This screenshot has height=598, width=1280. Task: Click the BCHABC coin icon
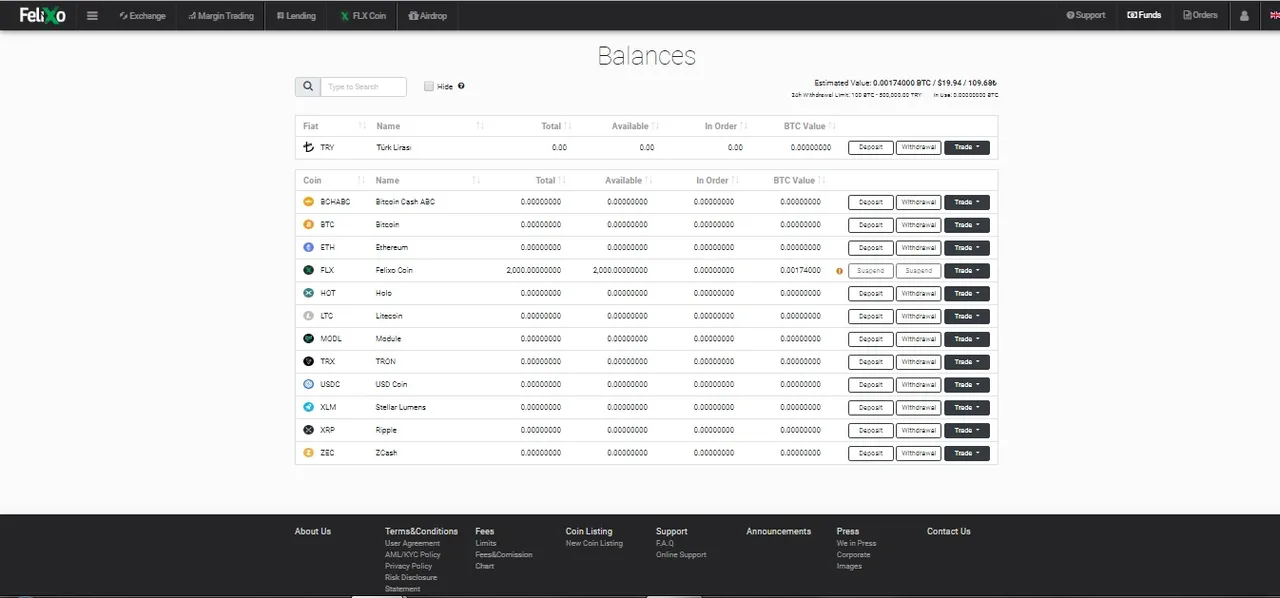coord(308,202)
